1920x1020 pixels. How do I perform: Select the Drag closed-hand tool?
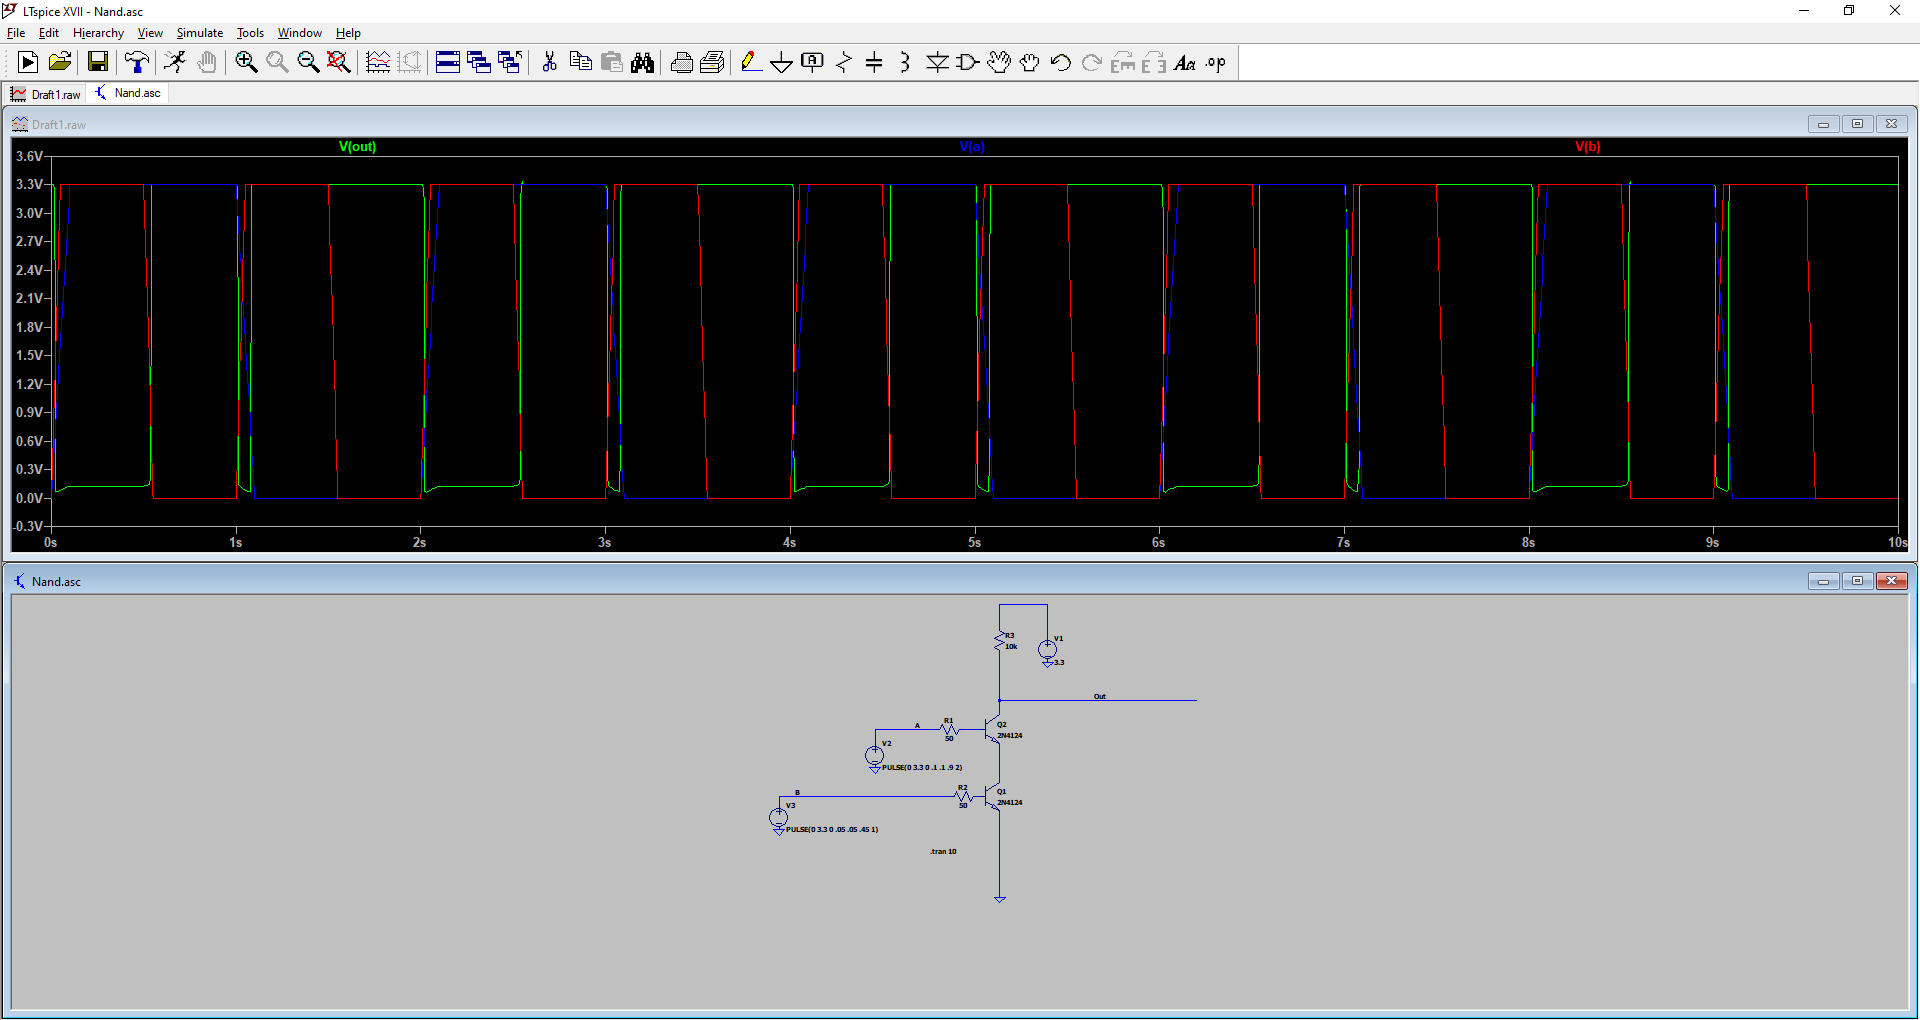click(x=1030, y=62)
